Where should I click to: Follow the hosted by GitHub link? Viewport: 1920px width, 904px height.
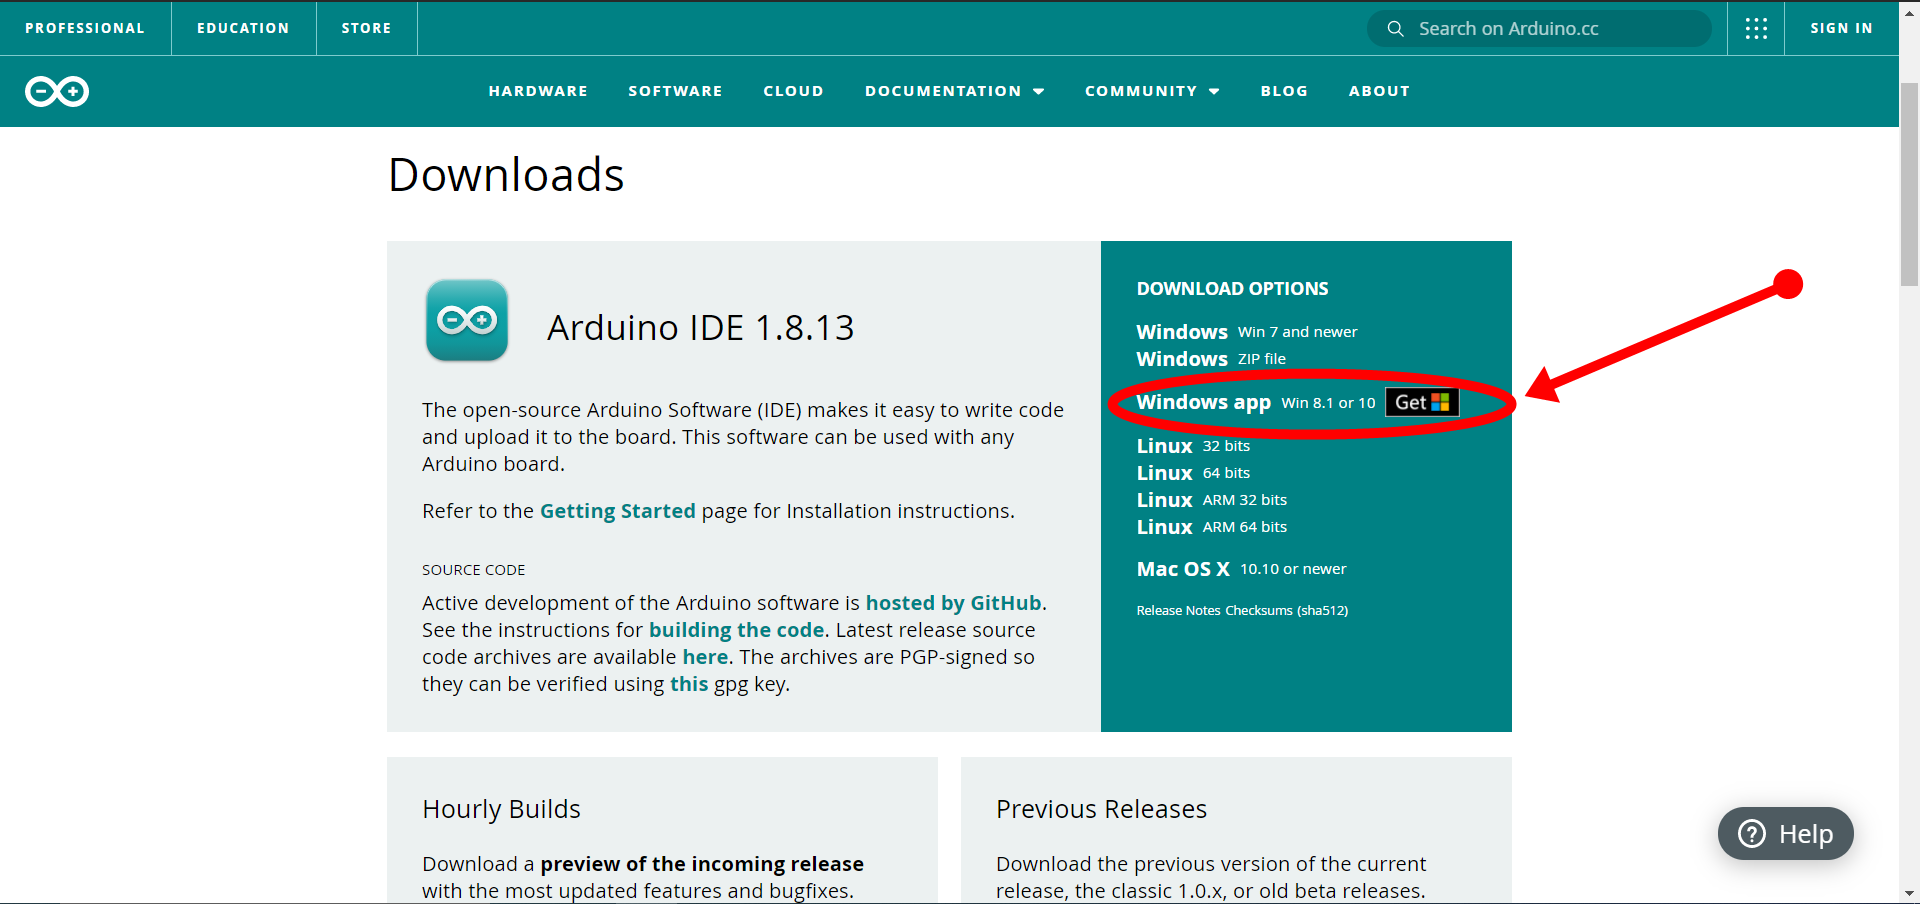(953, 603)
